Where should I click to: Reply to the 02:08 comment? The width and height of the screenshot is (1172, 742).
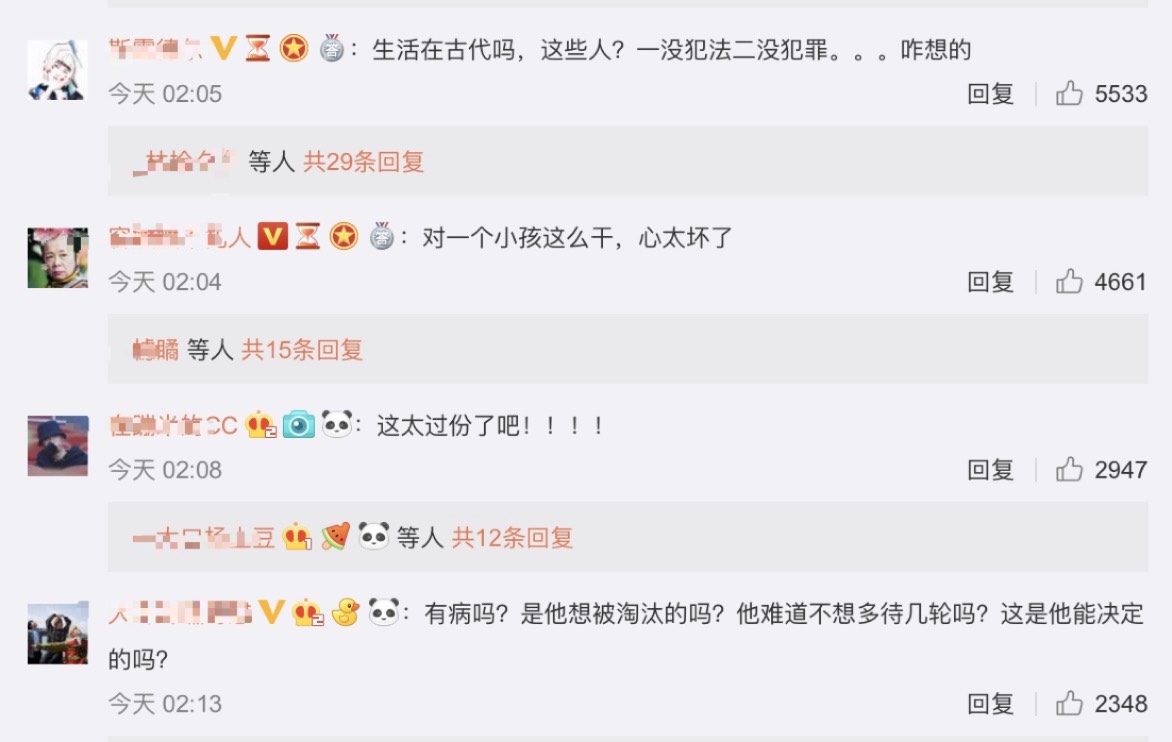990,469
